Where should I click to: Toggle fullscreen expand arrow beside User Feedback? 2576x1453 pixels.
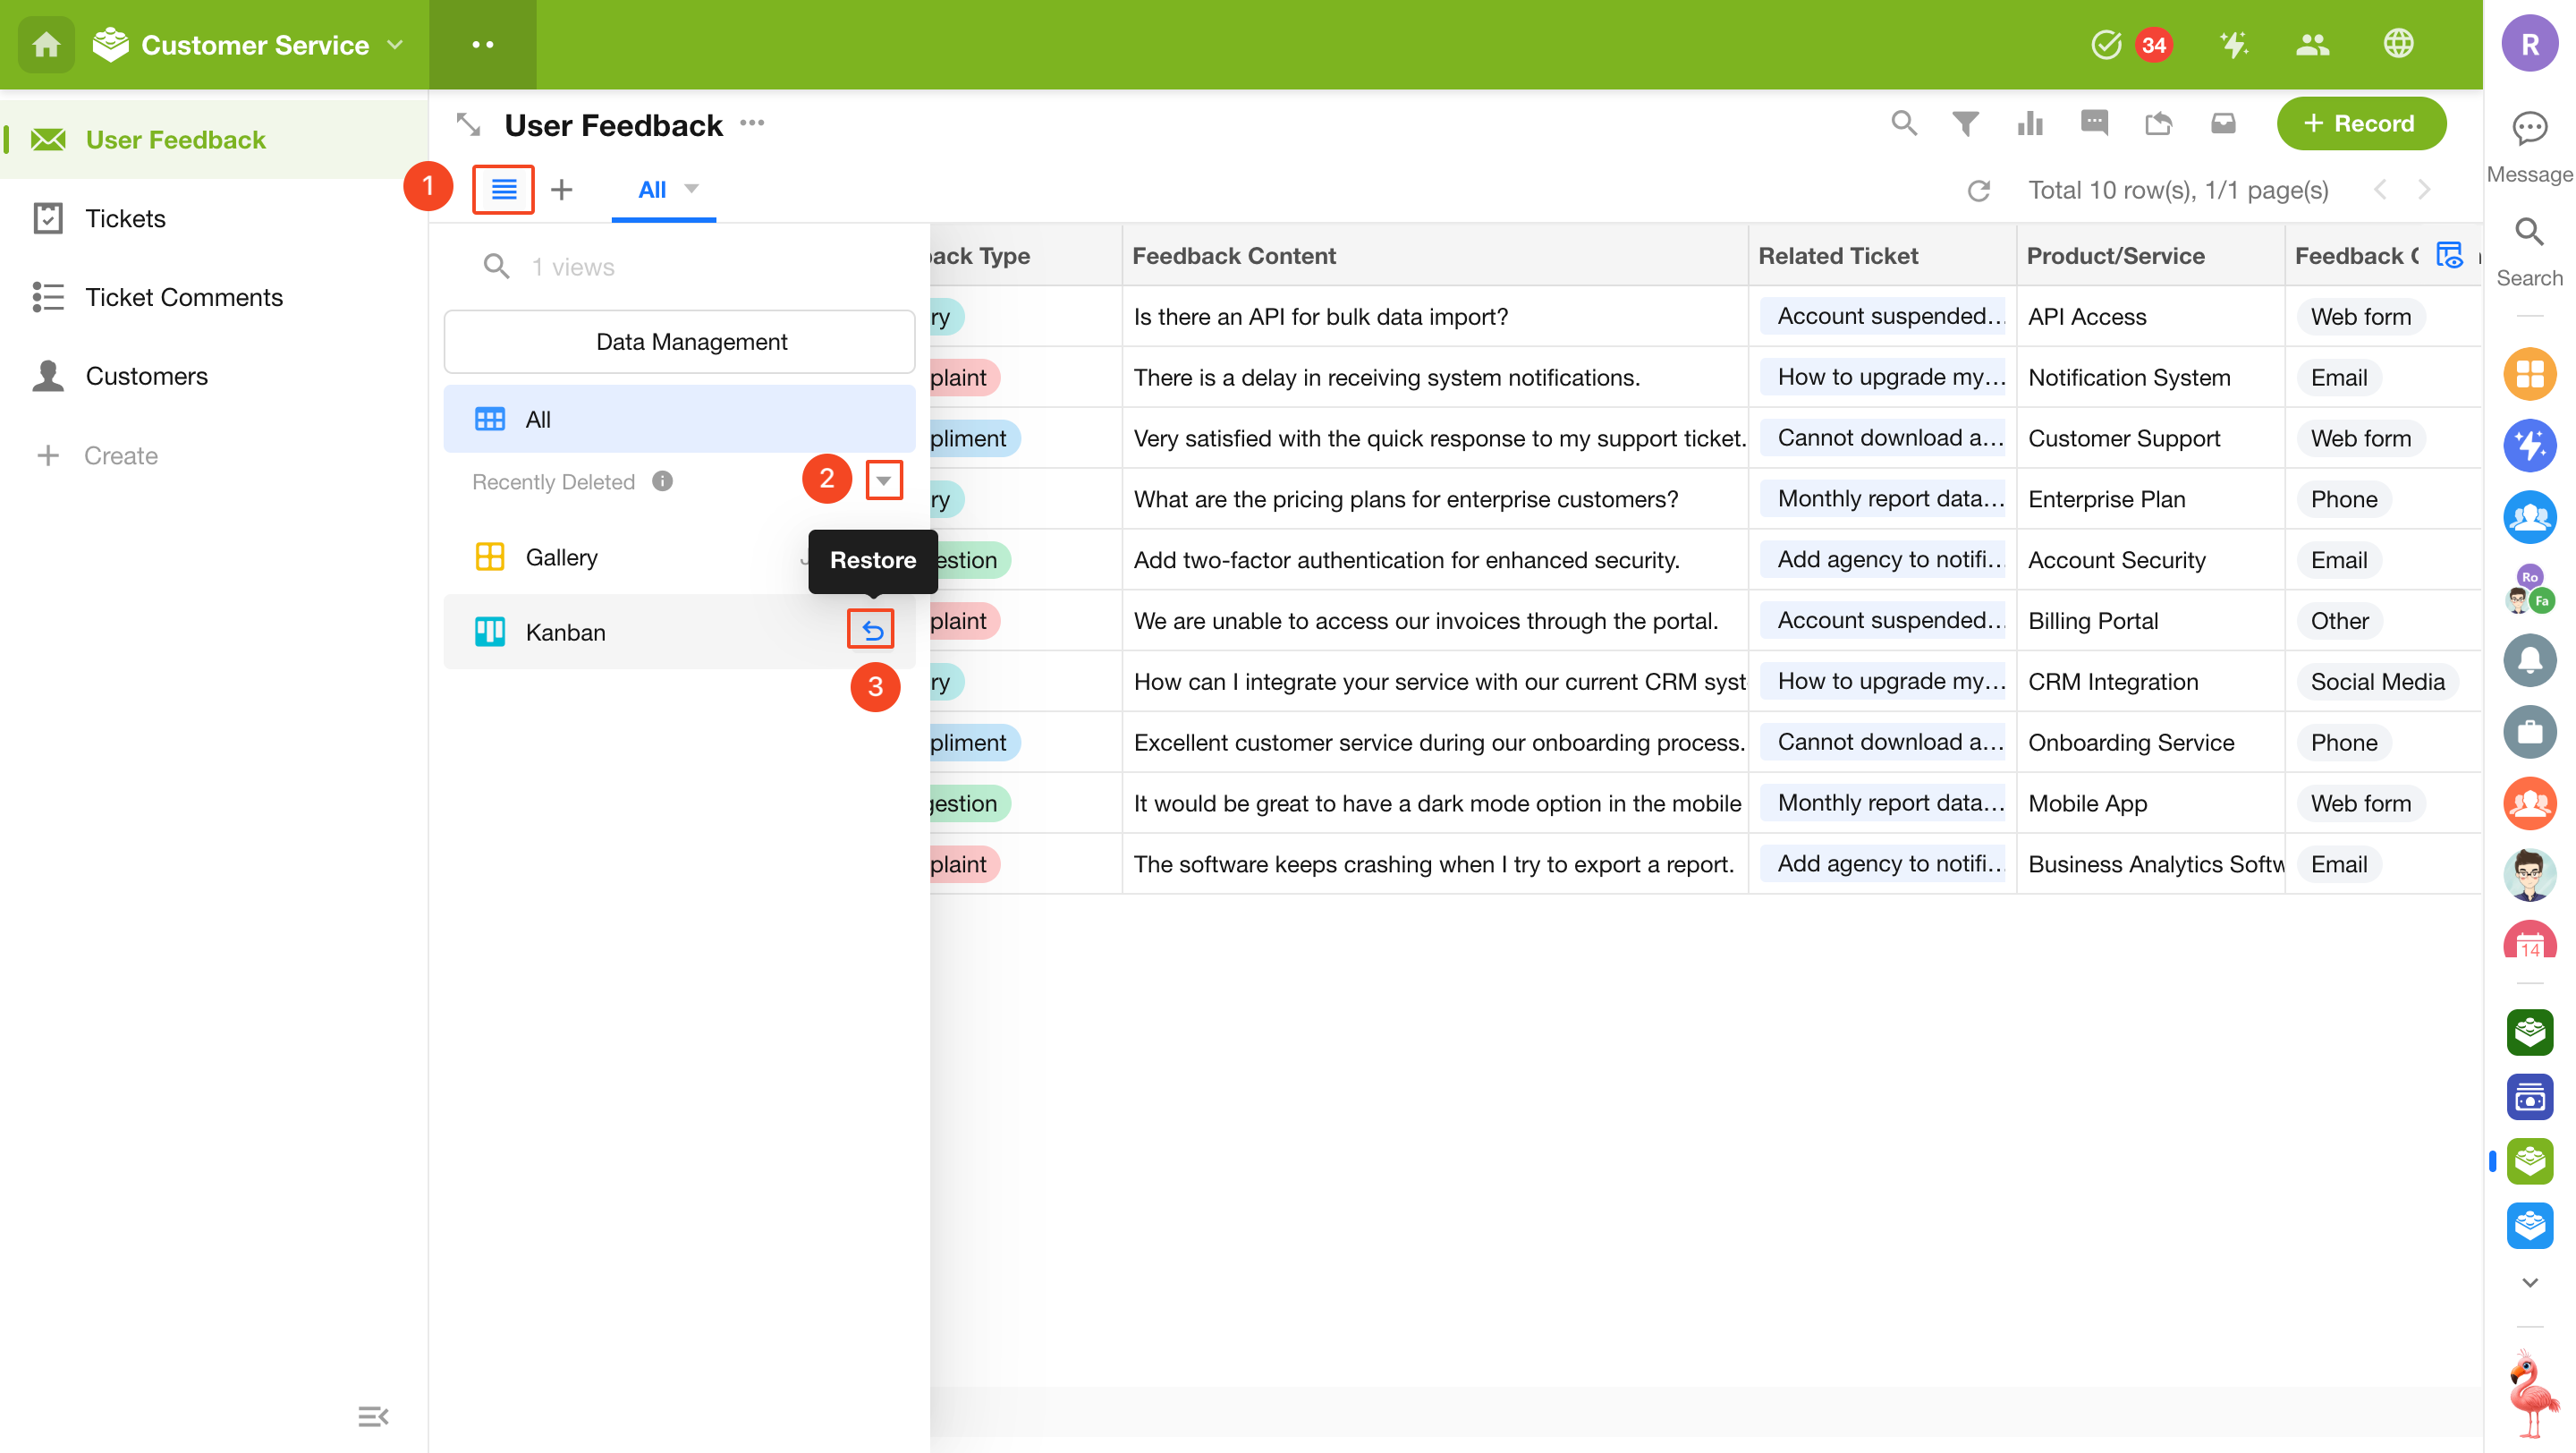click(x=468, y=124)
